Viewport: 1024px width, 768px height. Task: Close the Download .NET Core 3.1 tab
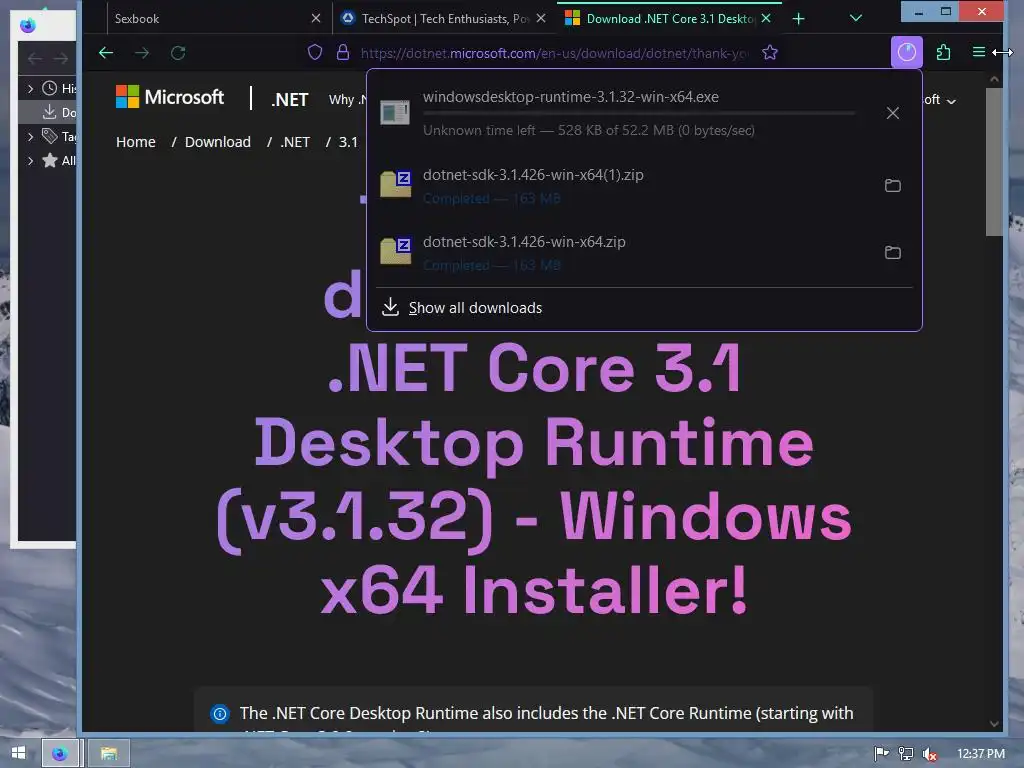[766, 18]
